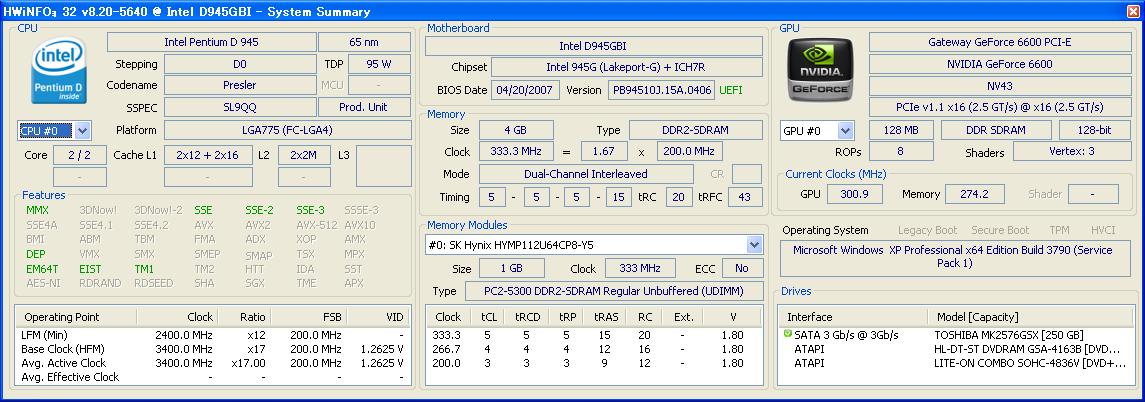This screenshot has height=402, width=1145.
Task: Click the tRFC 43 timing value
Action: coord(745,197)
